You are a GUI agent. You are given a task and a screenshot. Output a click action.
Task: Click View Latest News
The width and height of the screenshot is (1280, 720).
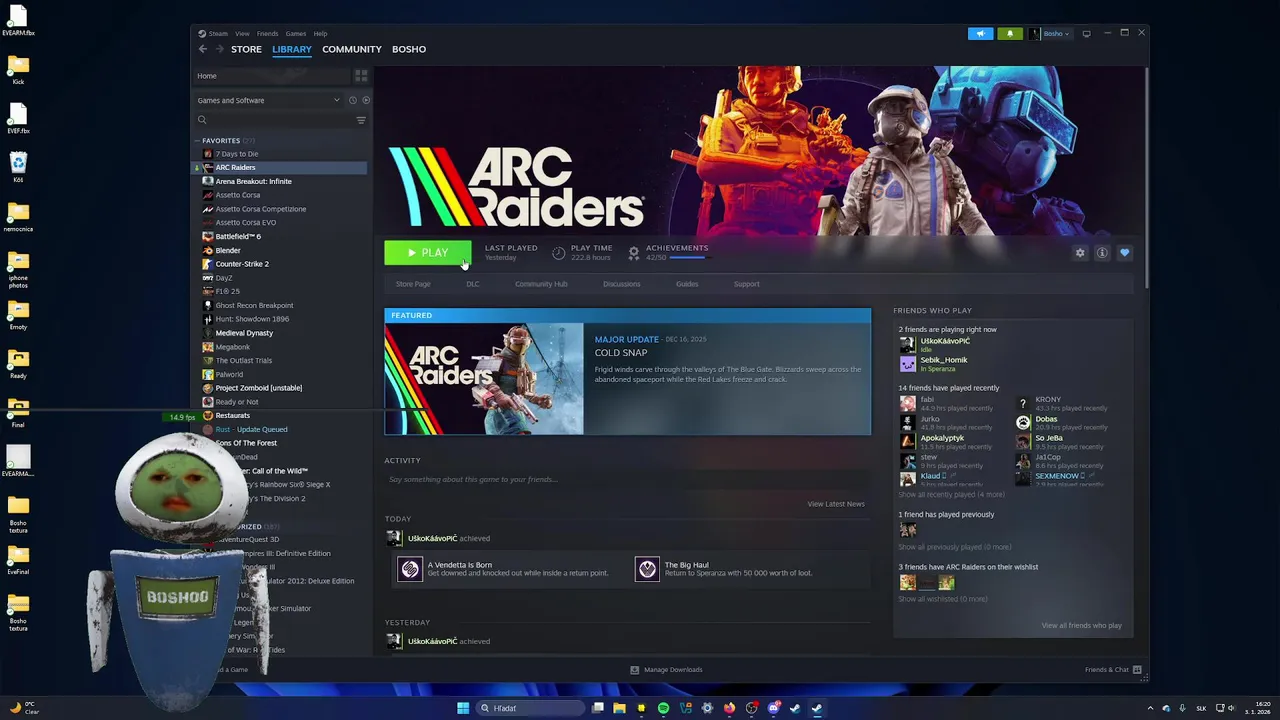[836, 504]
